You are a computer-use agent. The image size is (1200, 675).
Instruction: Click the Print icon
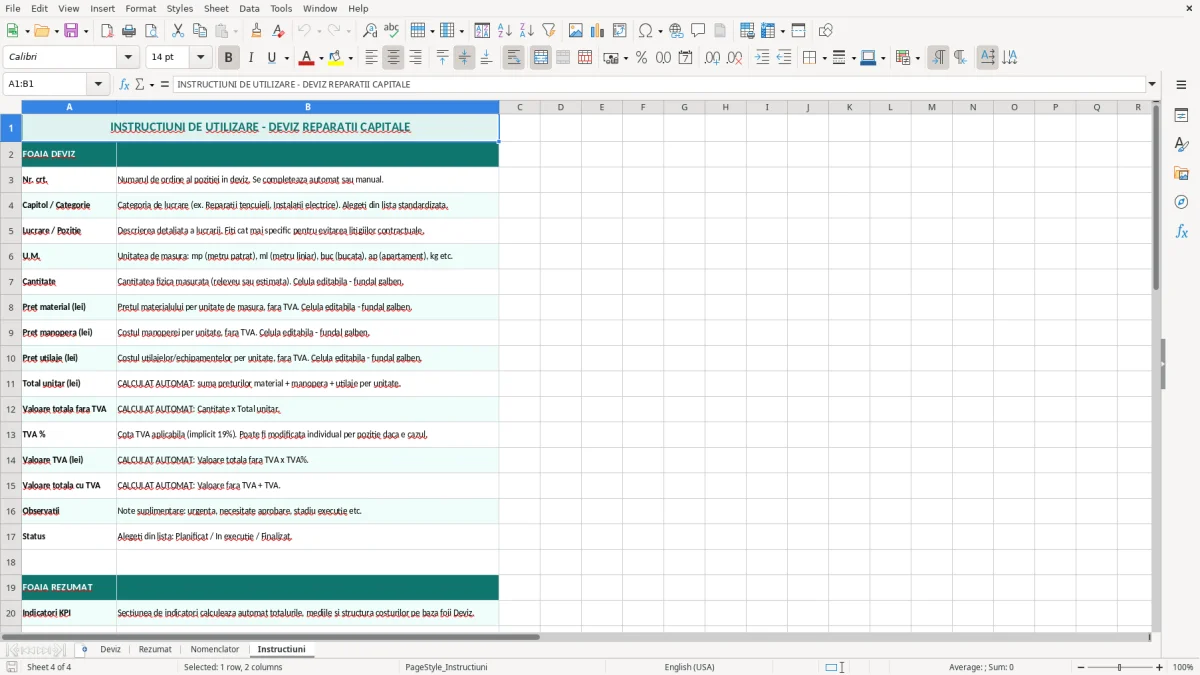[x=129, y=31]
